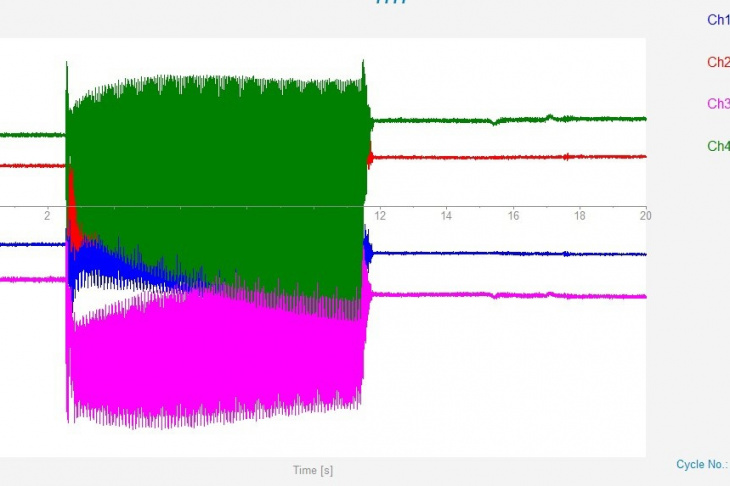Click the Cycle No. label
730x486 pixels.
pos(702,464)
